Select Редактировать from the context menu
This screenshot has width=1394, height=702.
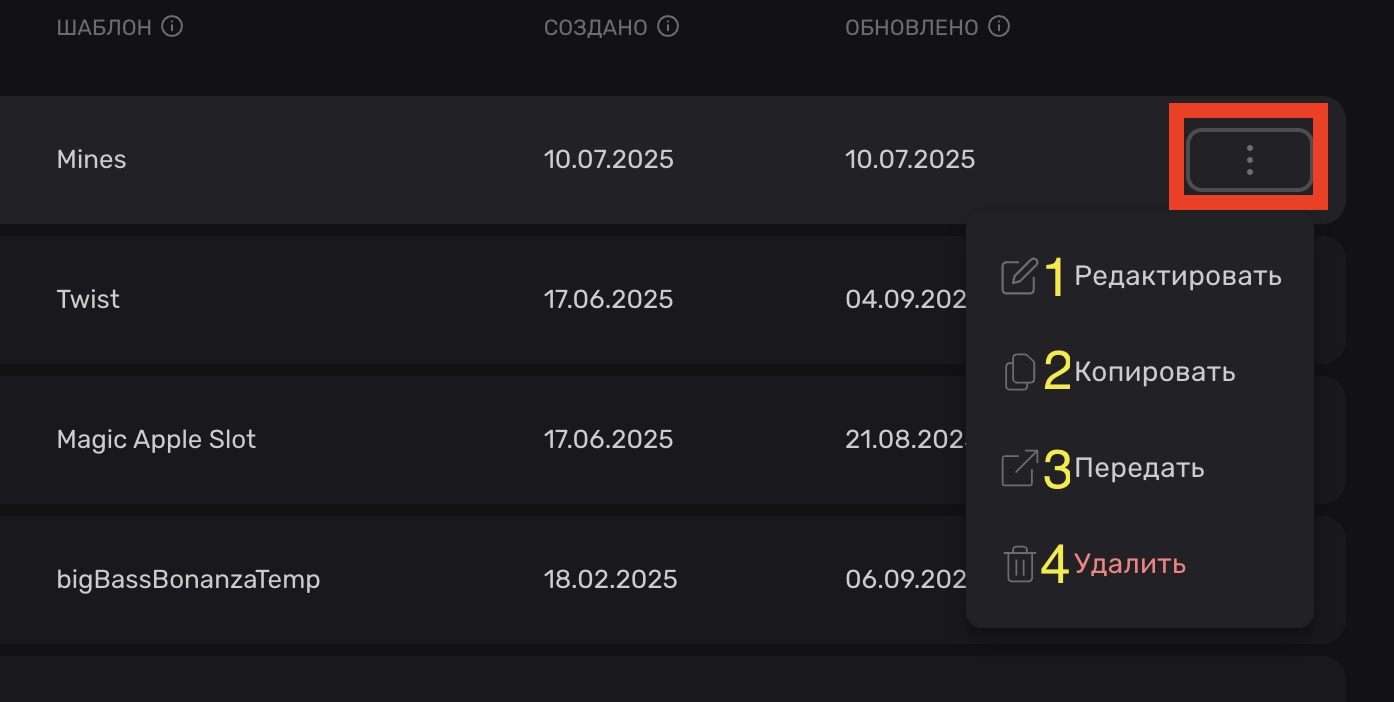click(1177, 276)
